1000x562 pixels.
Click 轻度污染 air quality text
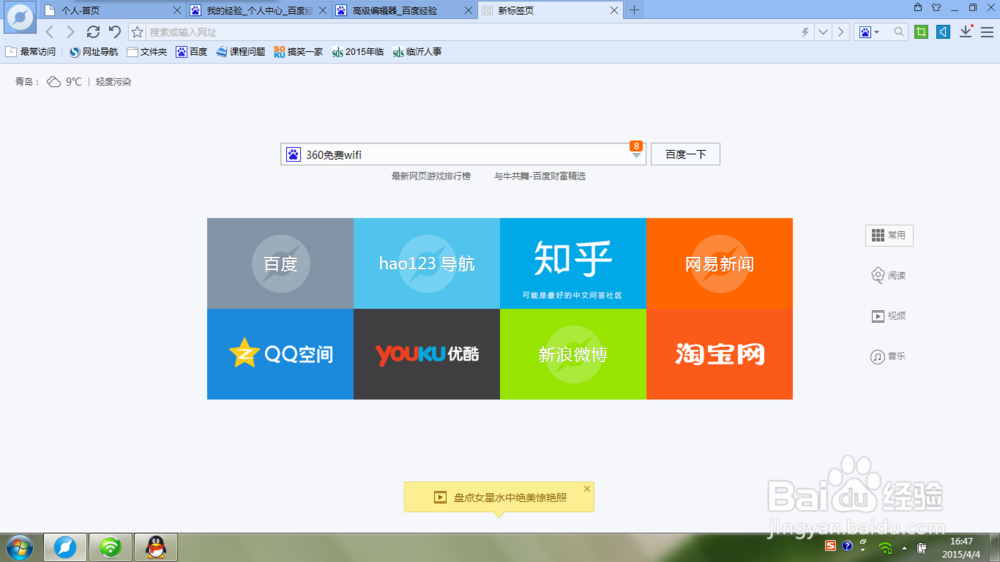tap(114, 82)
